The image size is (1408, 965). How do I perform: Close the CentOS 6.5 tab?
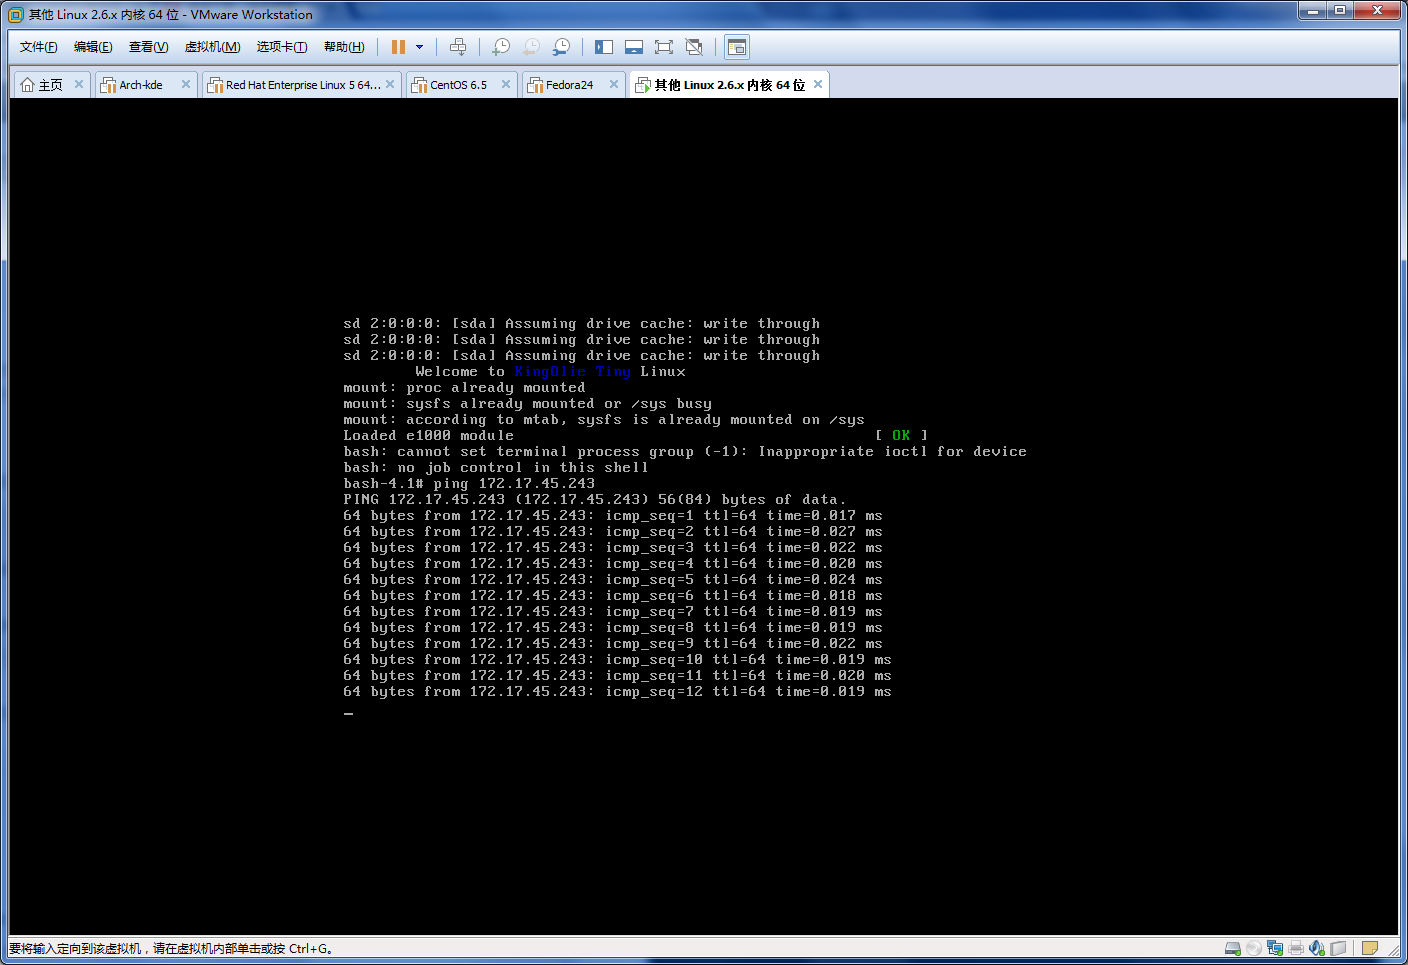click(x=506, y=84)
